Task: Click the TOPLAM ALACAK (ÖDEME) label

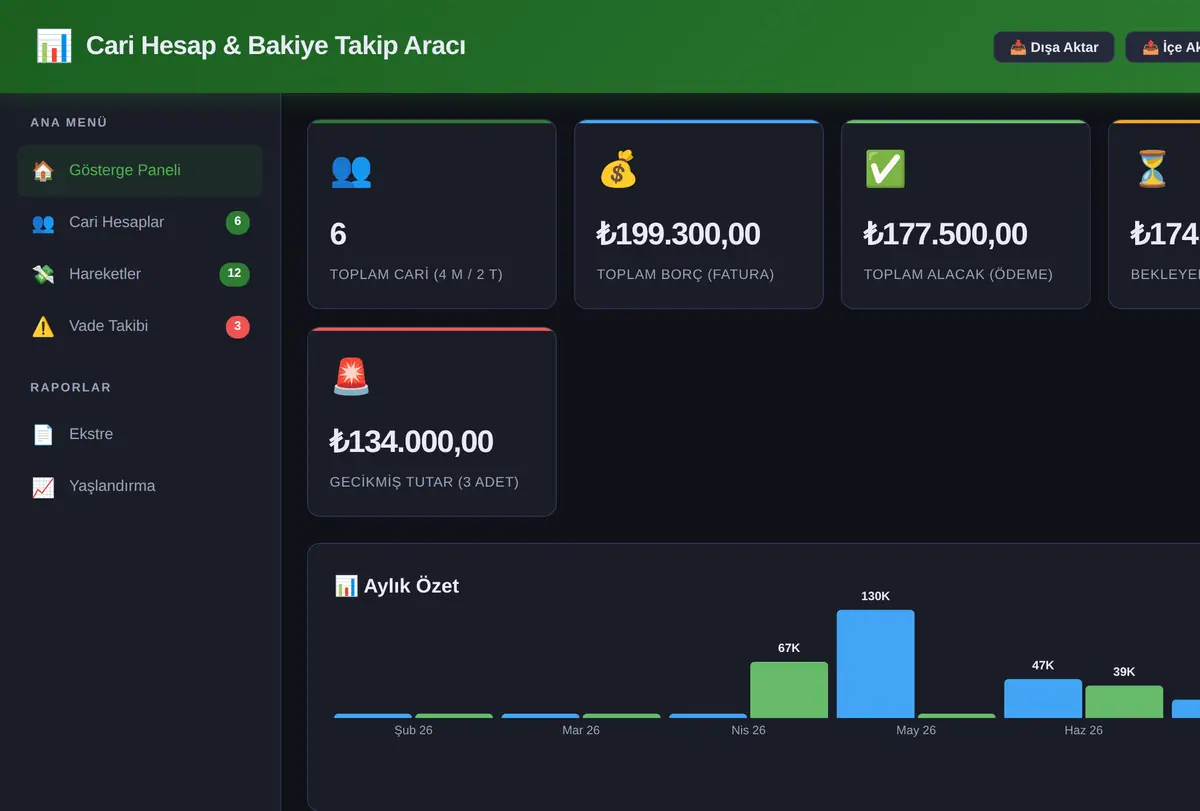Action: [x=958, y=274]
